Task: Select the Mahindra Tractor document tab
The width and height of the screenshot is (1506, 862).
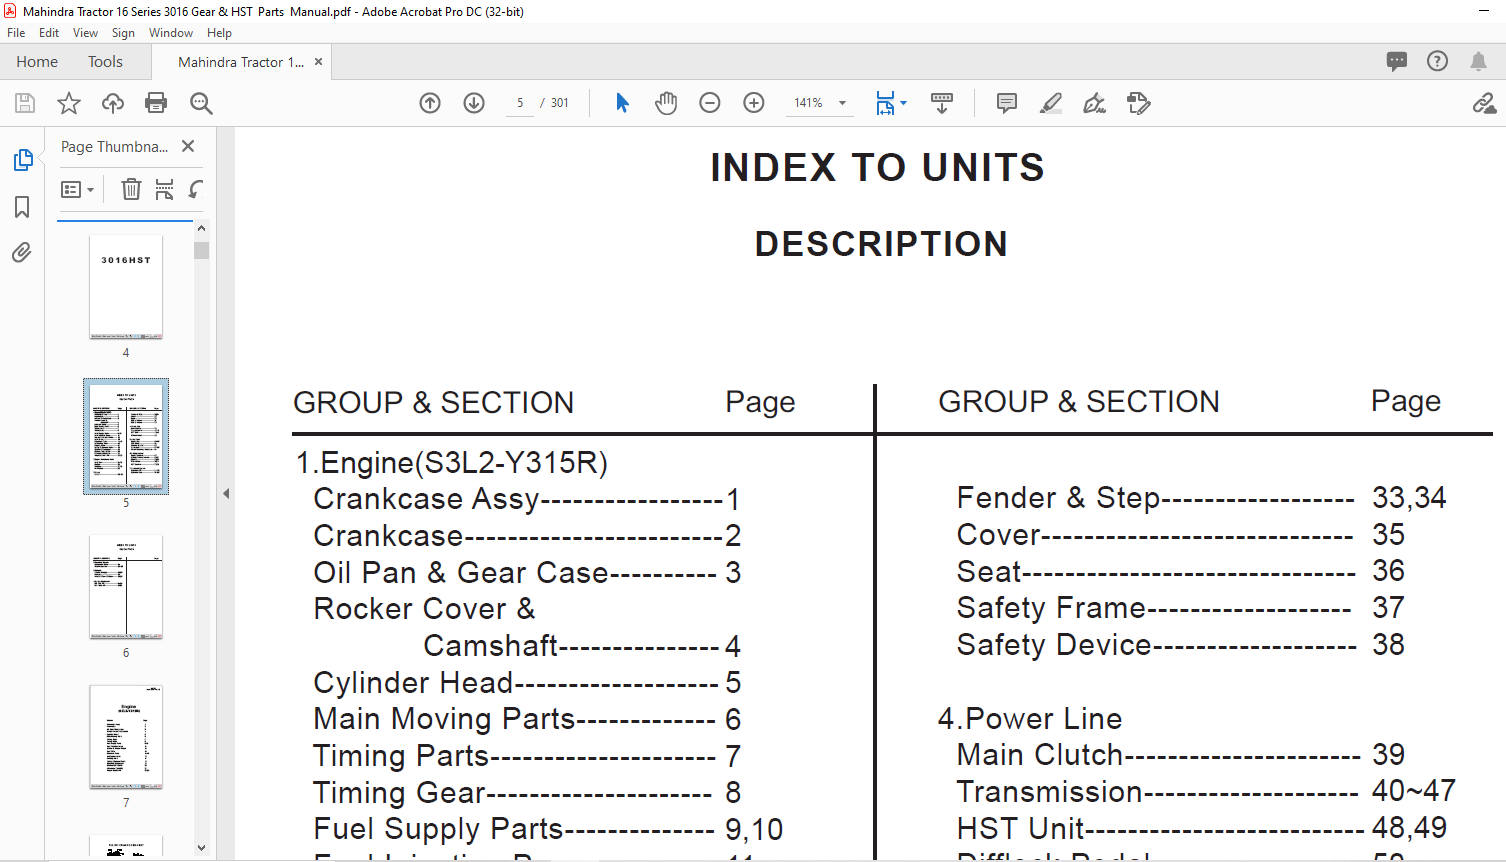Action: 240,62
